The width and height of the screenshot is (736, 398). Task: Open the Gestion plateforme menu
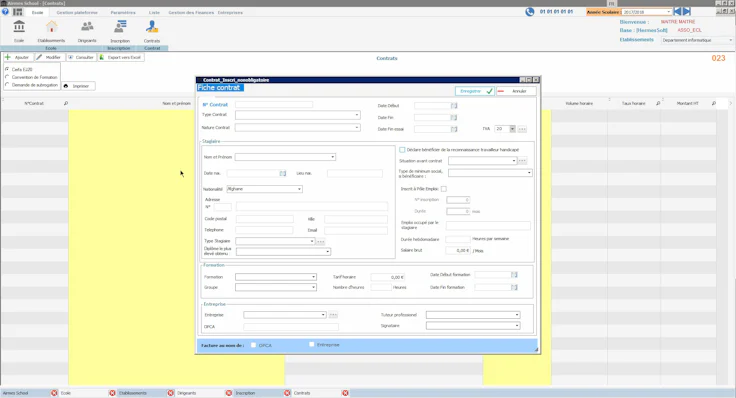77,13
